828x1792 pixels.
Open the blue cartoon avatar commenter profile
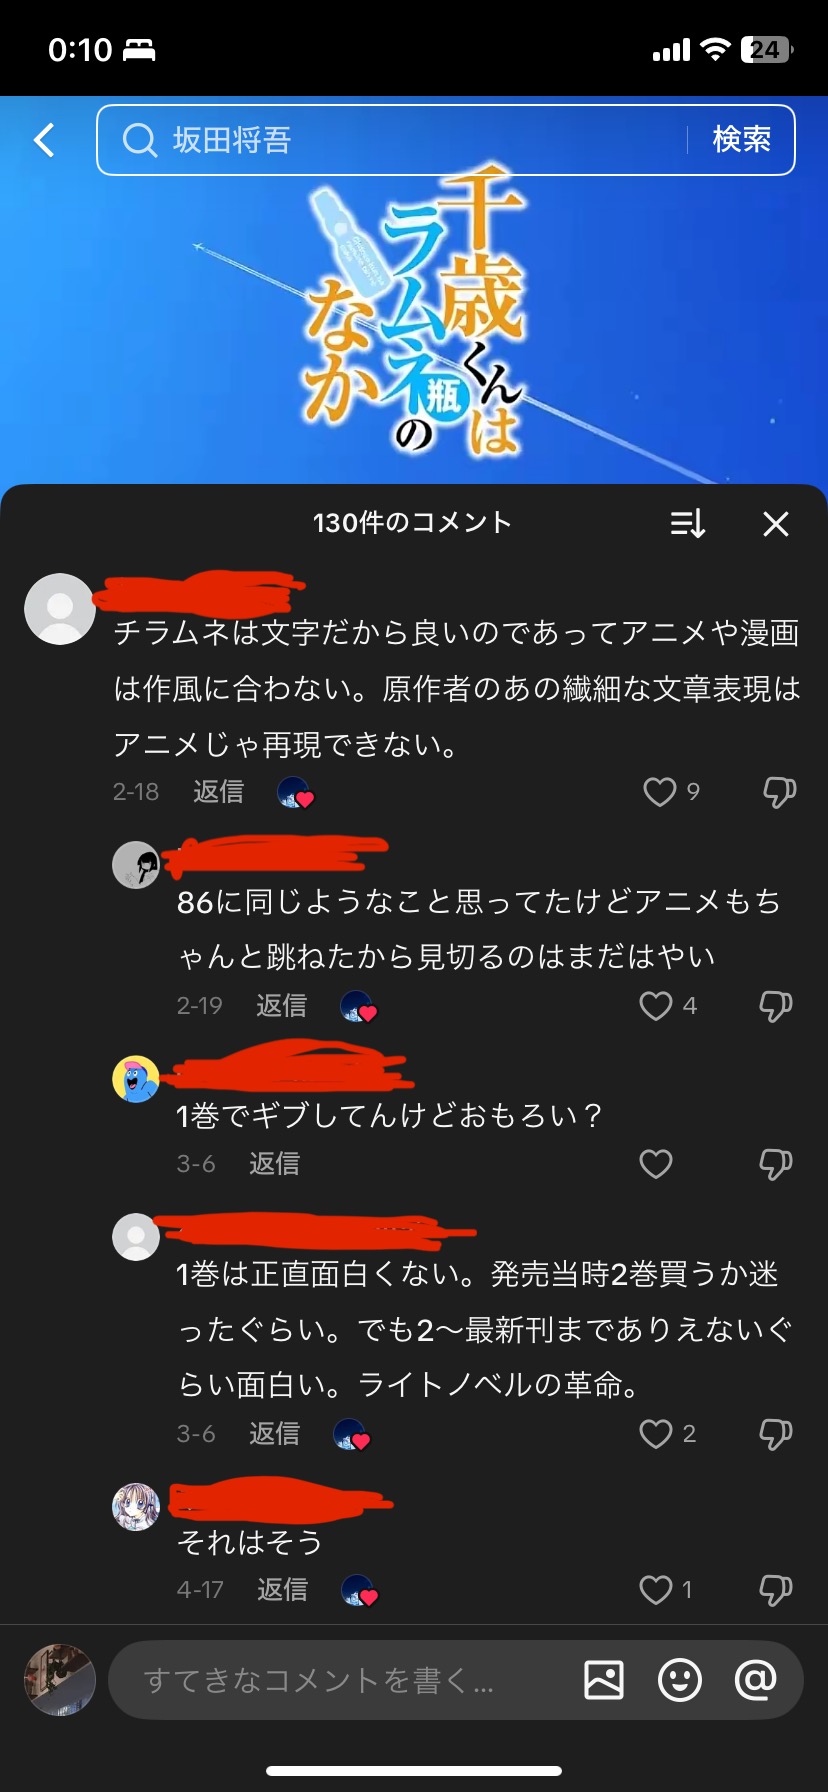point(136,1079)
